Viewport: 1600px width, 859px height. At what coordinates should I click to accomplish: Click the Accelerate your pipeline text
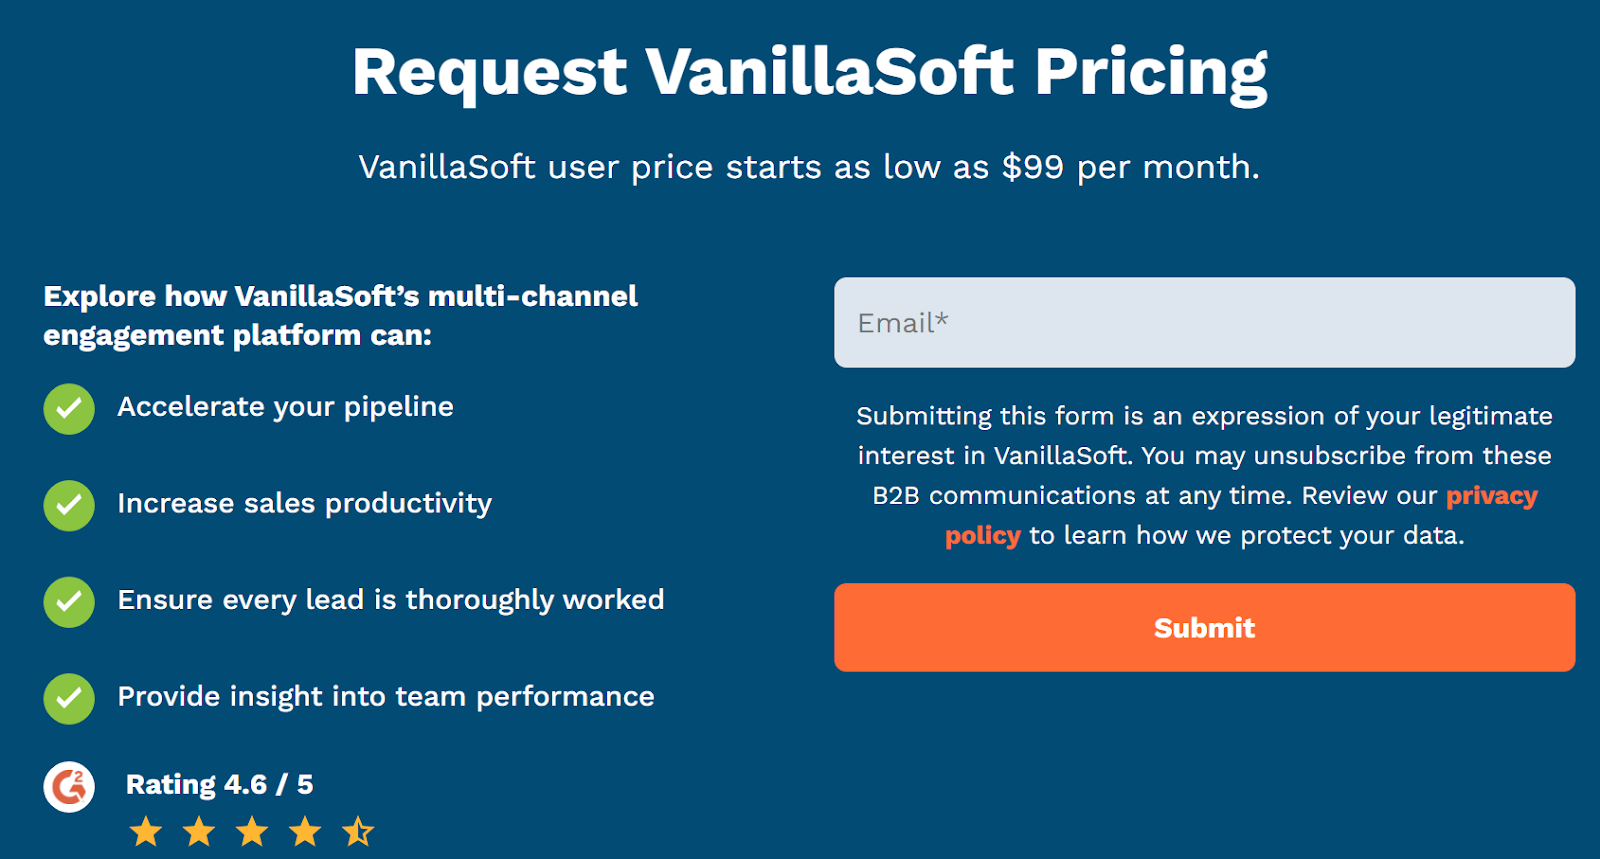285,407
